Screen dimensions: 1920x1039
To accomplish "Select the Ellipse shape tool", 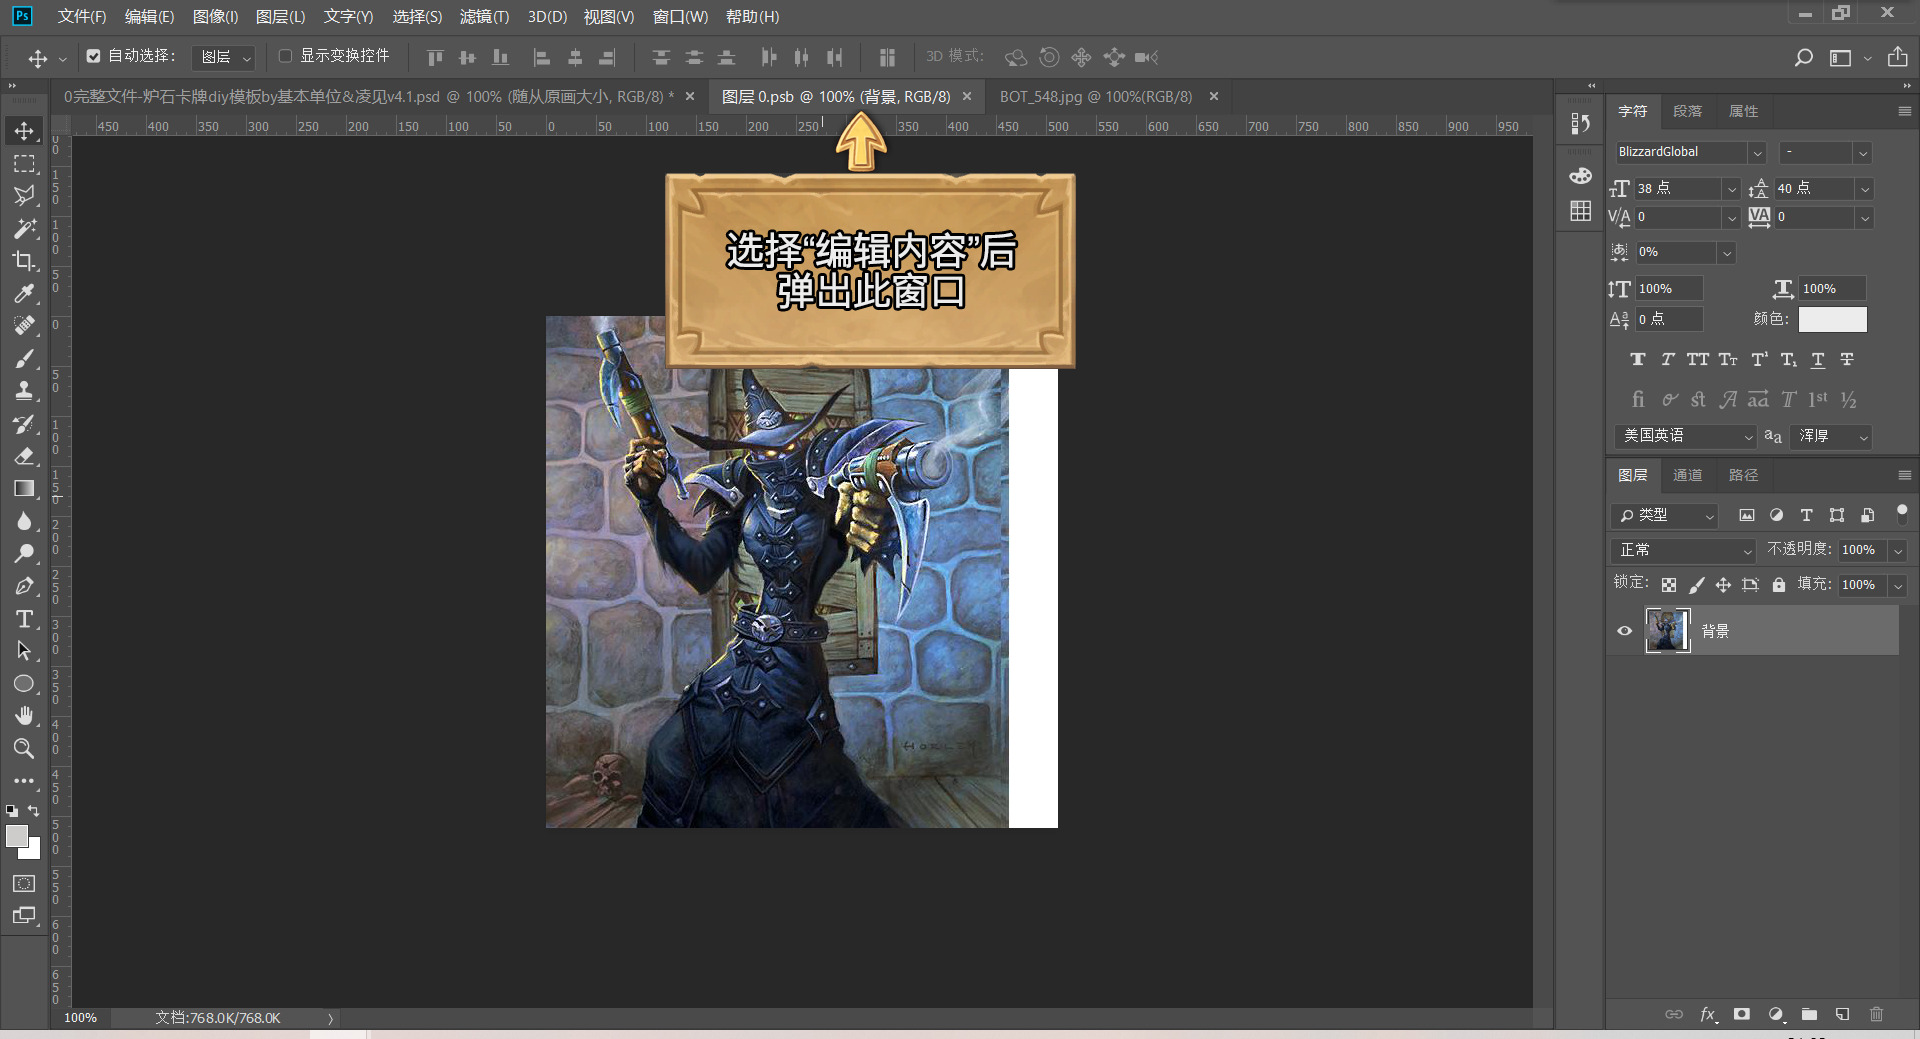I will pyautogui.click(x=24, y=684).
